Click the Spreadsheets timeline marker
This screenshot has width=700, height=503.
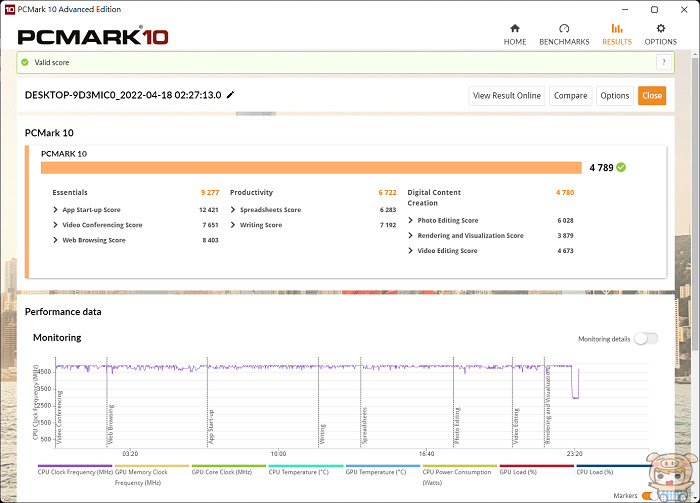pos(365,425)
